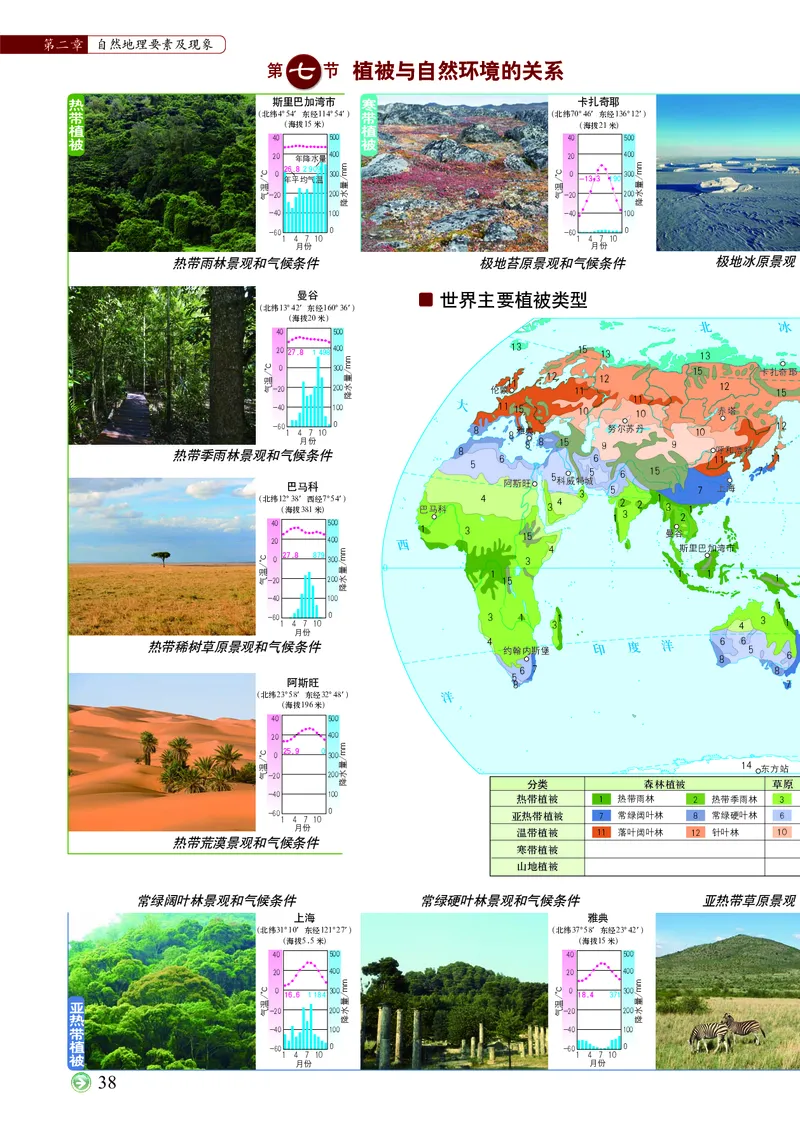Viewport: 800px width, 1138px height.
Task: Click the red square bullet before 世界主要植被类型
Action: (x=426, y=299)
